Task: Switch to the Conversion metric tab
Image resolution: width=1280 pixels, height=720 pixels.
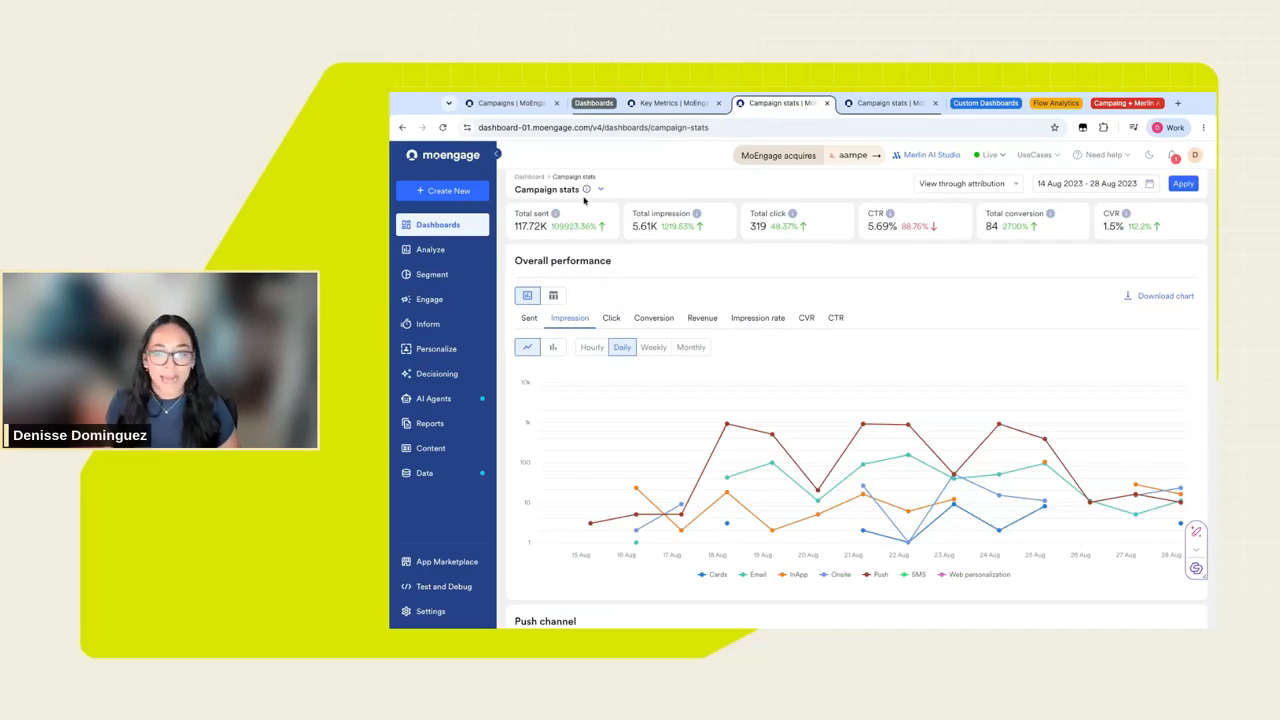Action: coord(654,318)
